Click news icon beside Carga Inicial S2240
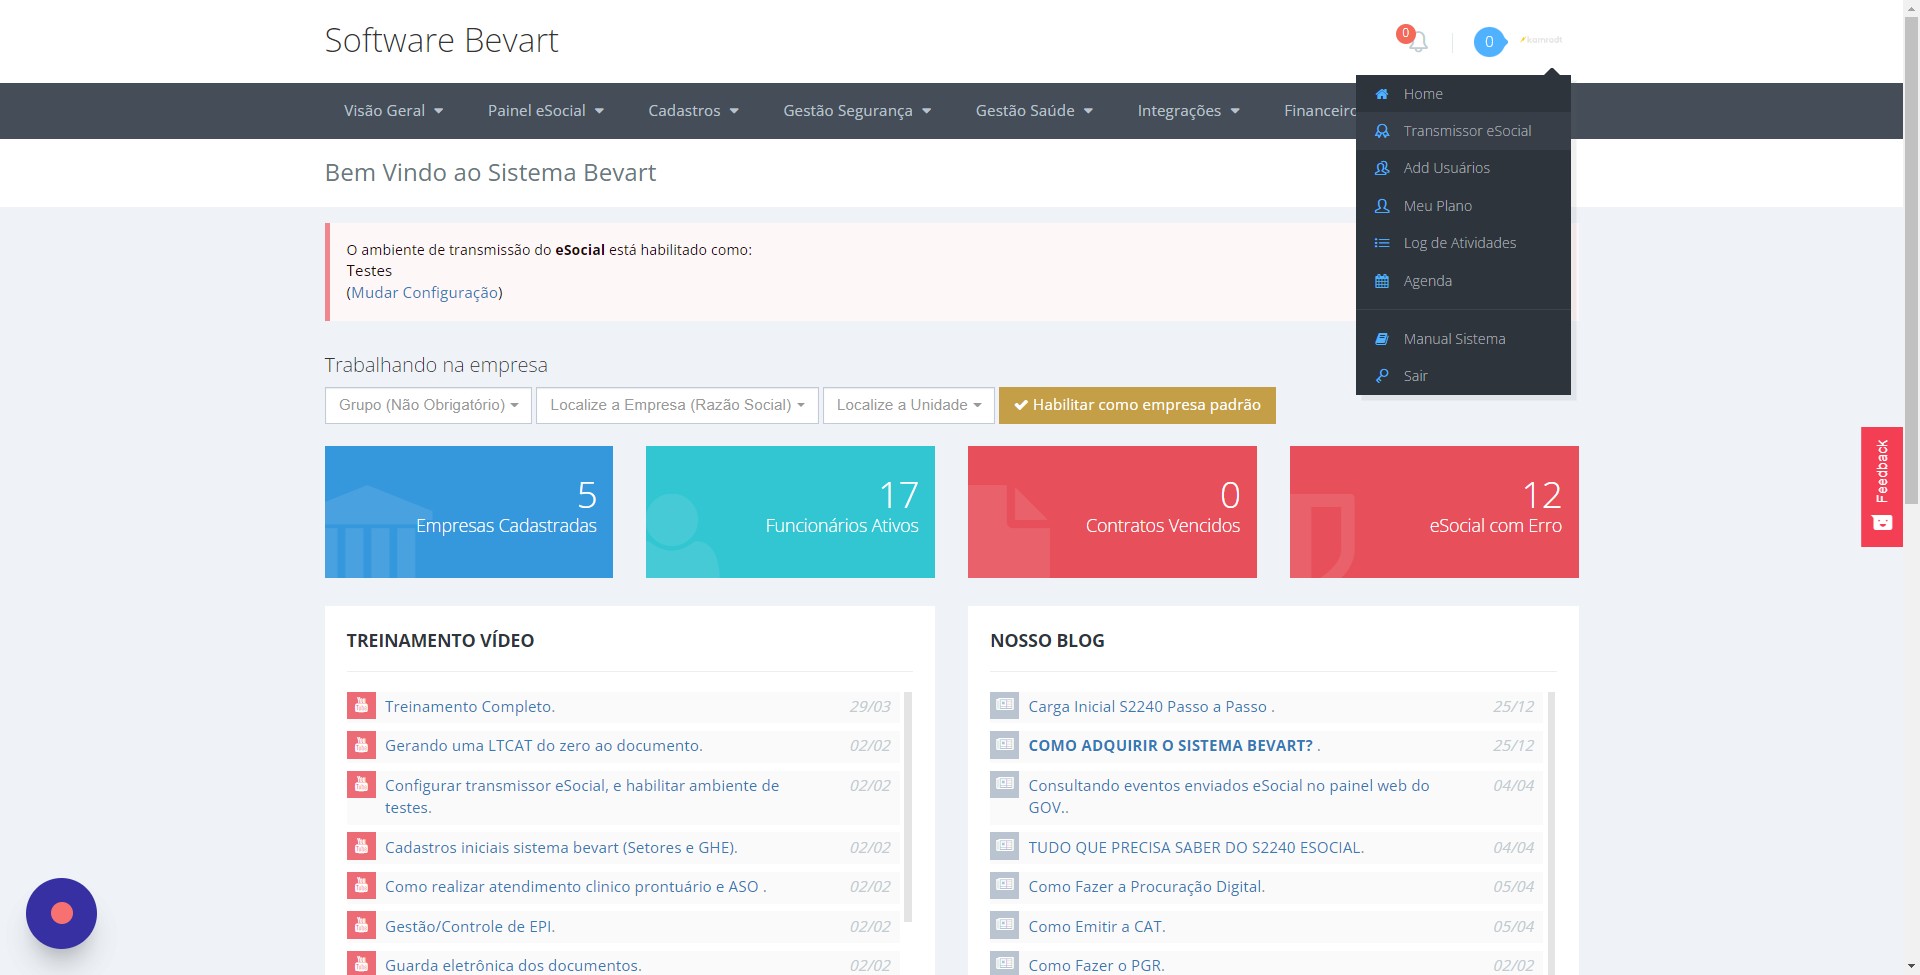This screenshot has width=1920, height=975. (1004, 705)
